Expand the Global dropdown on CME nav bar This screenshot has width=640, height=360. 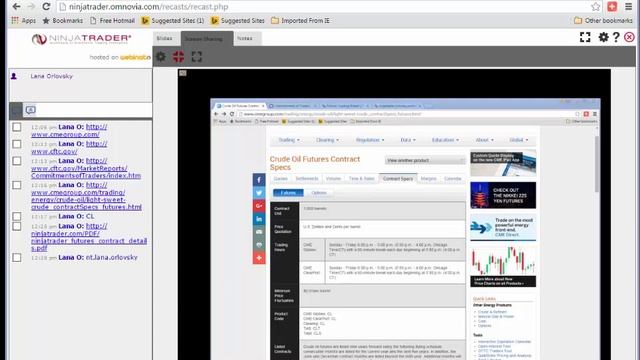[519, 140]
